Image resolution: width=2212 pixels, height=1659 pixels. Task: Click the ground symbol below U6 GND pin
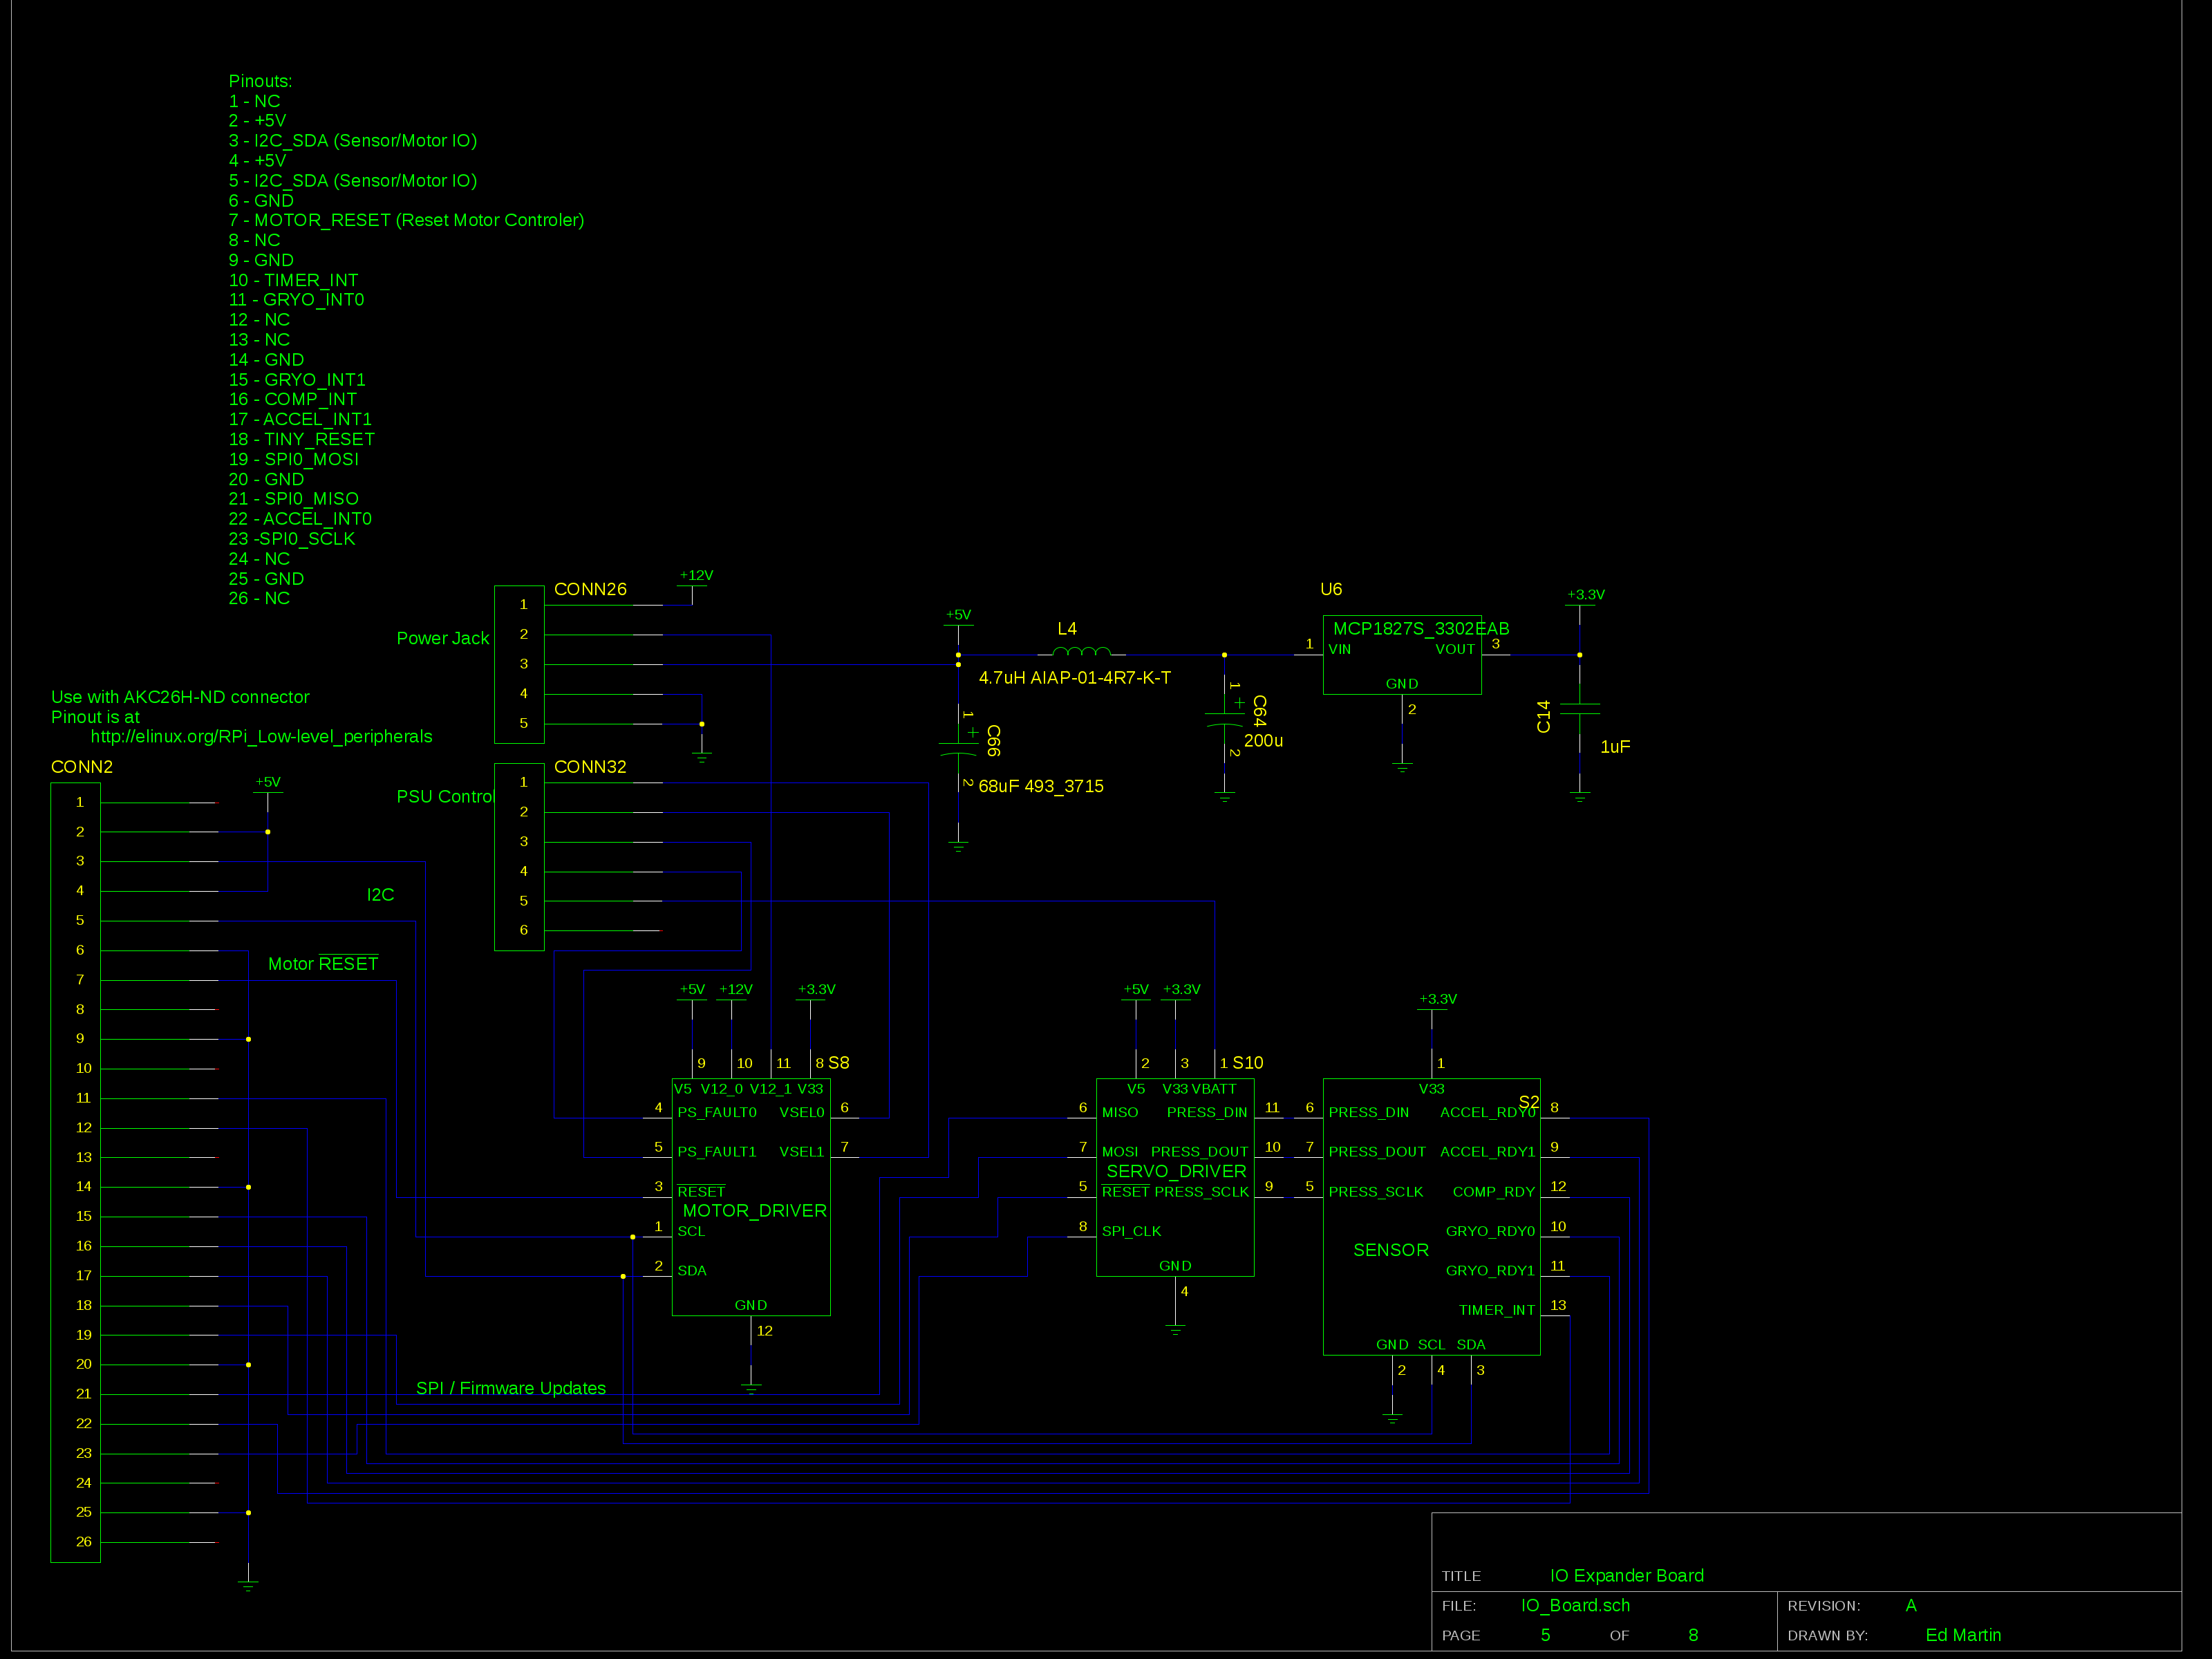click(1402, 767)
